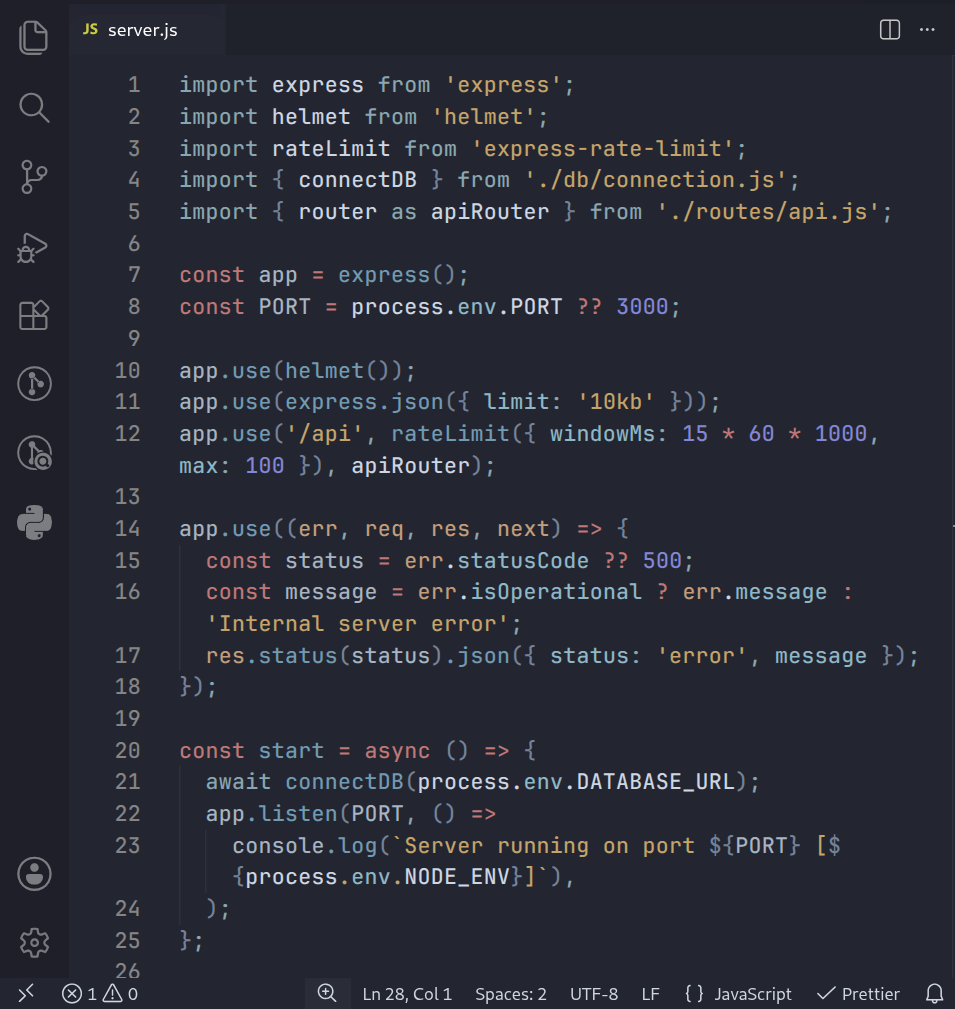Click NODE_ENV in the template string
This screenshot has height=1009, width=955.
457,877
